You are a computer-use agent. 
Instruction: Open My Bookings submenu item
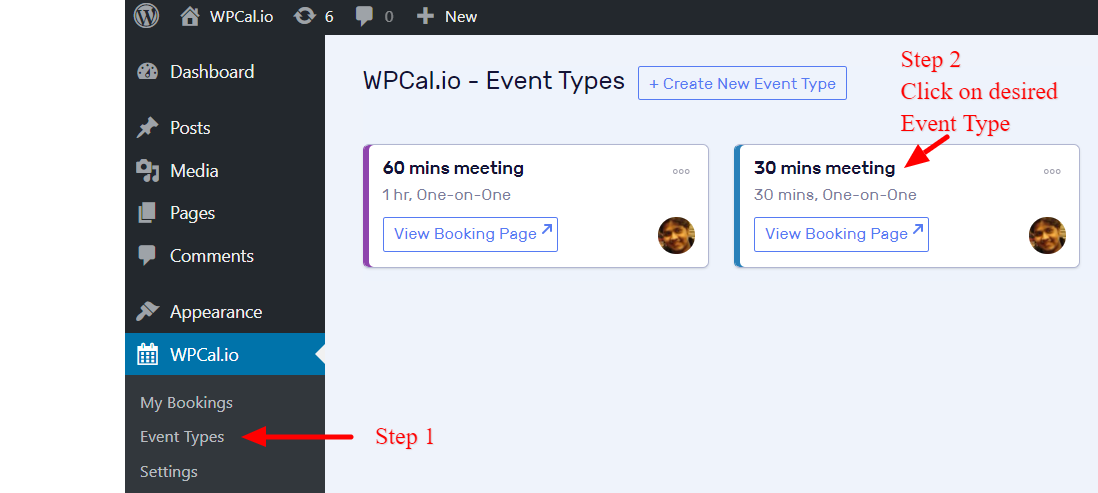point(186,403)
